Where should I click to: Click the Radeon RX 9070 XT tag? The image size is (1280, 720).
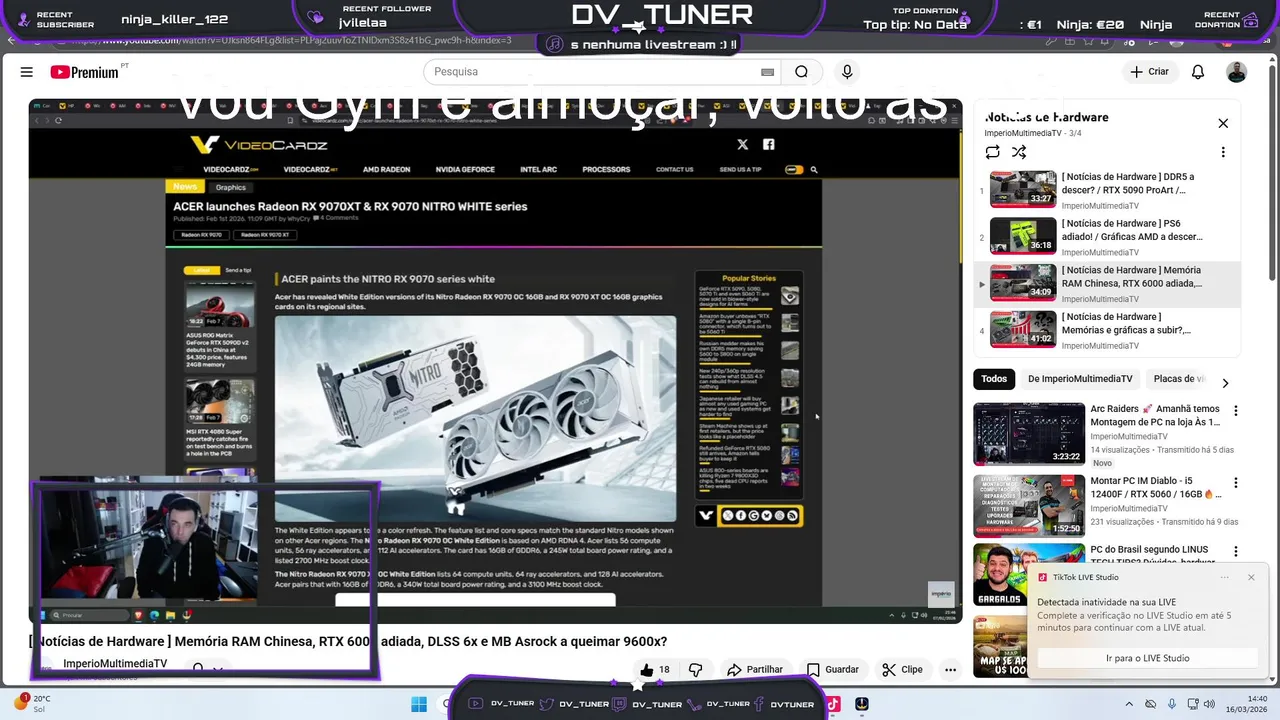(265, 235)
